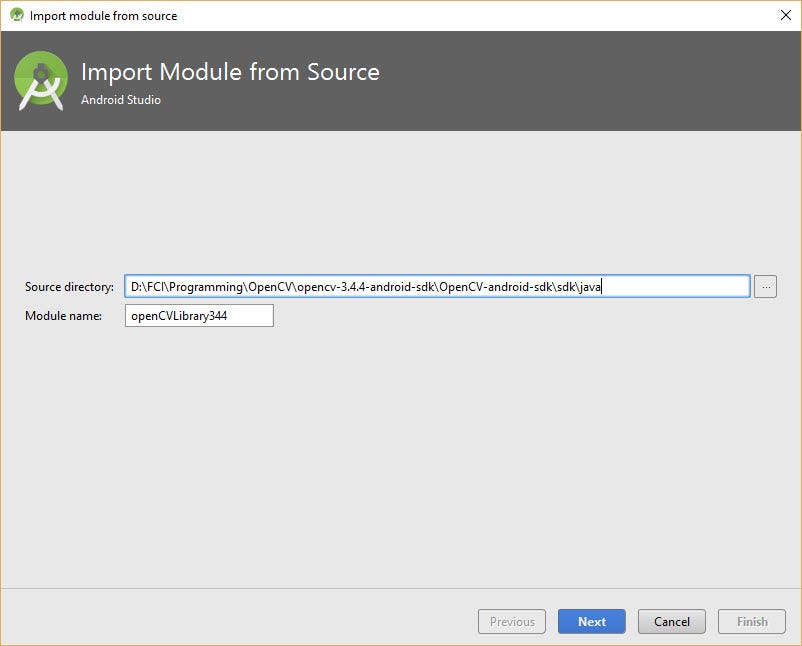The image size is (802, 646).
Task: Place the cursor on 'openCVLibrary344' text
Action: (179, 316)
